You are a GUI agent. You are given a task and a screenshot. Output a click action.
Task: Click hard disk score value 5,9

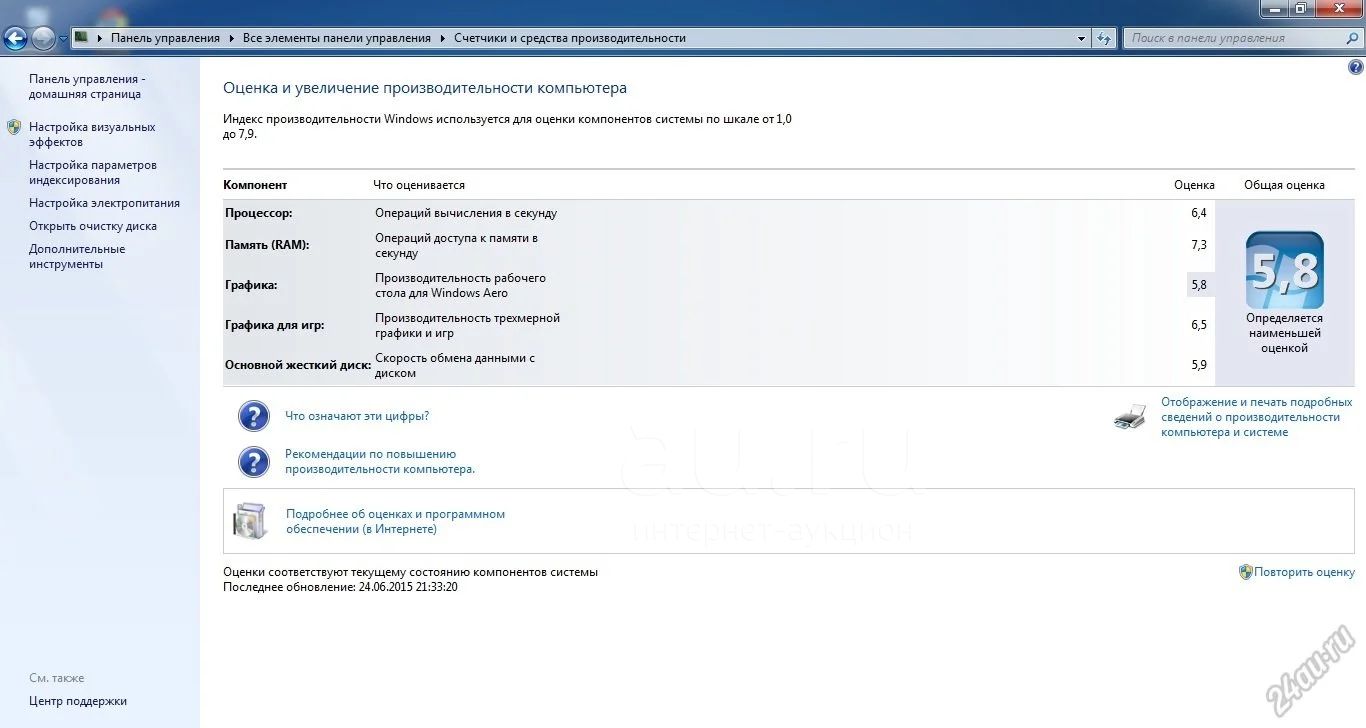1199,365
